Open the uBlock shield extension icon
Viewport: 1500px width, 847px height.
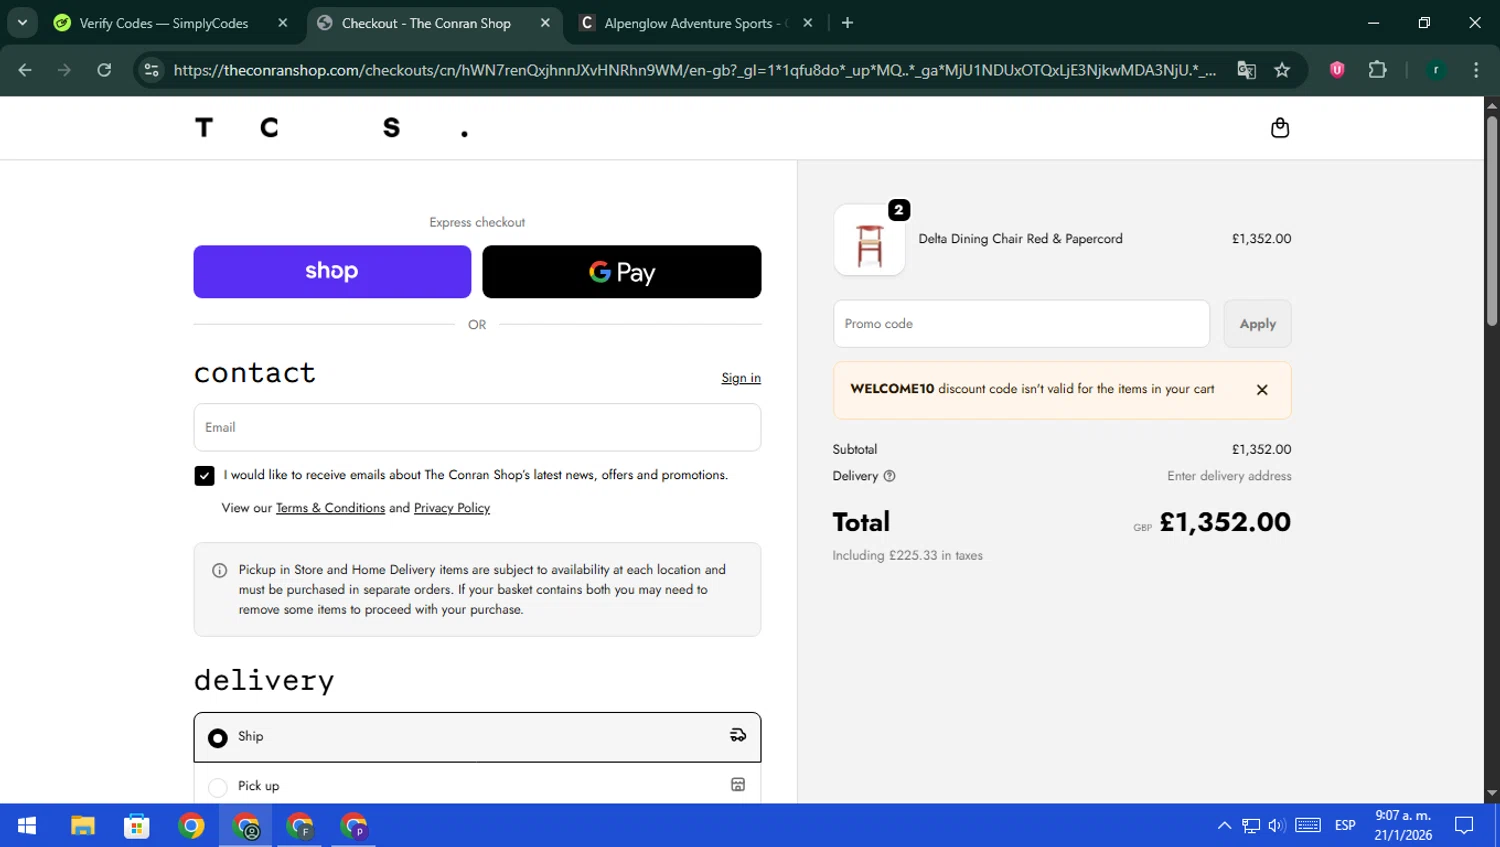[x=1337, y=70]
